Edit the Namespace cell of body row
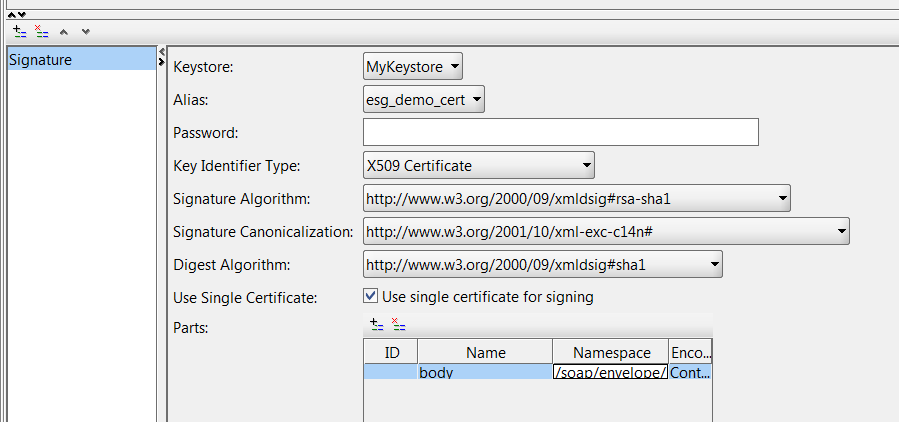The image size is (899, 422). tap(610, 372)
